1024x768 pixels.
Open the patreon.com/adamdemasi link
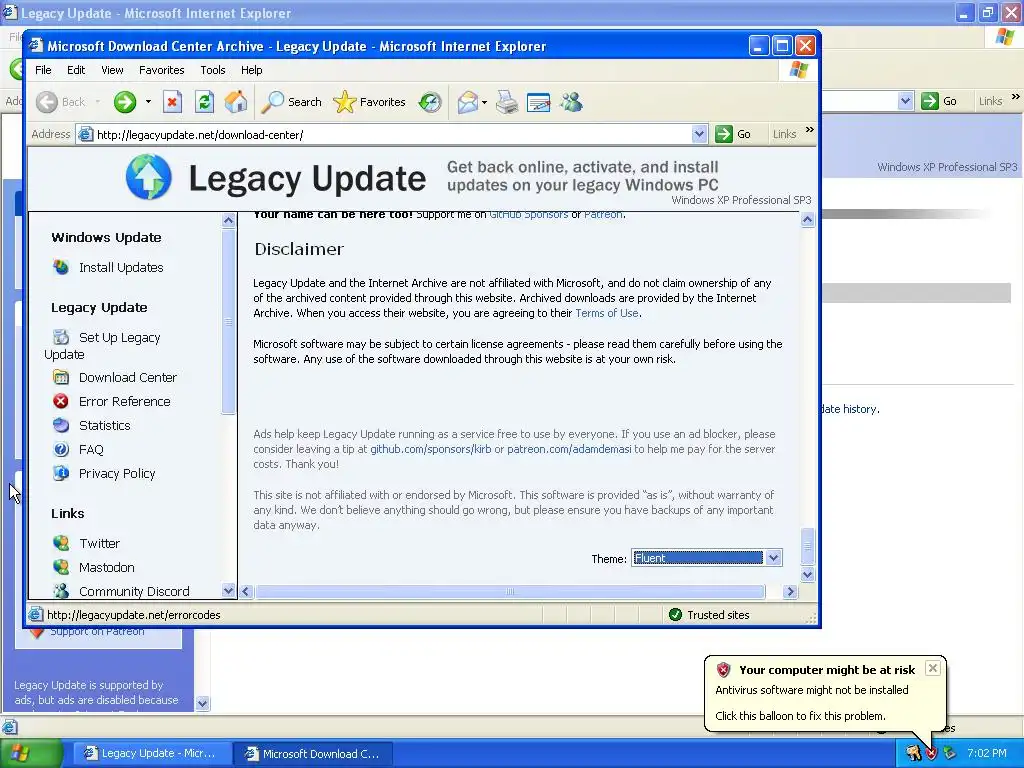[x=569, y=449]
